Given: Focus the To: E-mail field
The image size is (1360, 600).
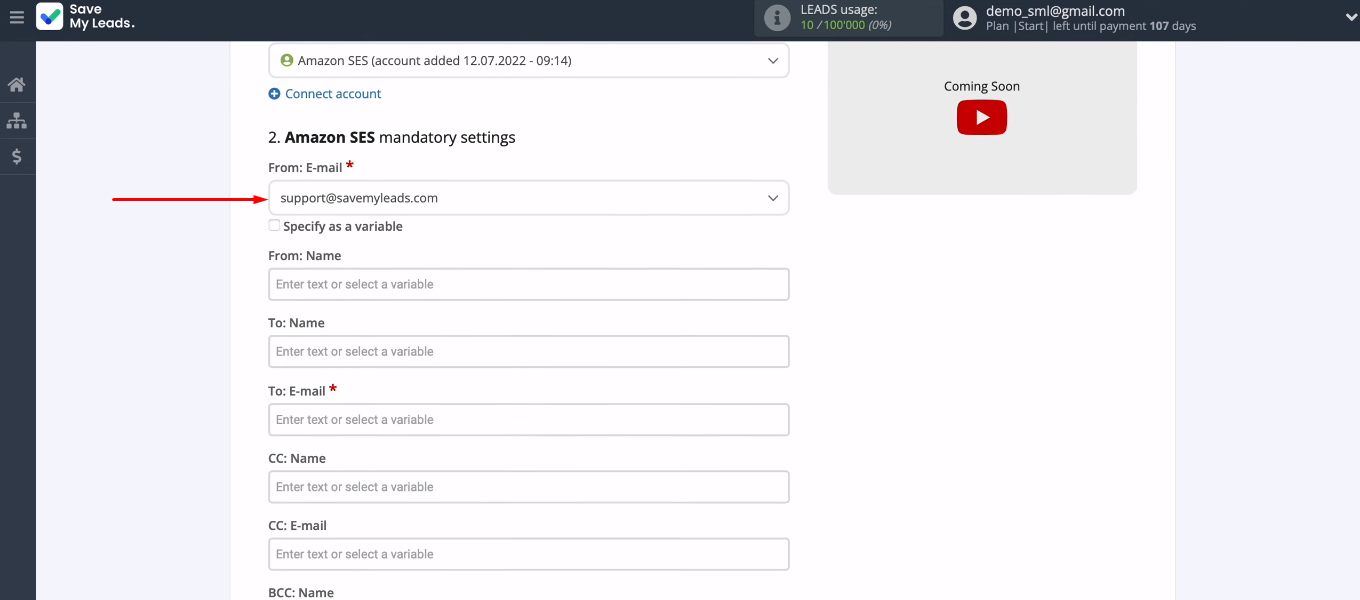Looking at the screenshot, I should pos(529,420).
